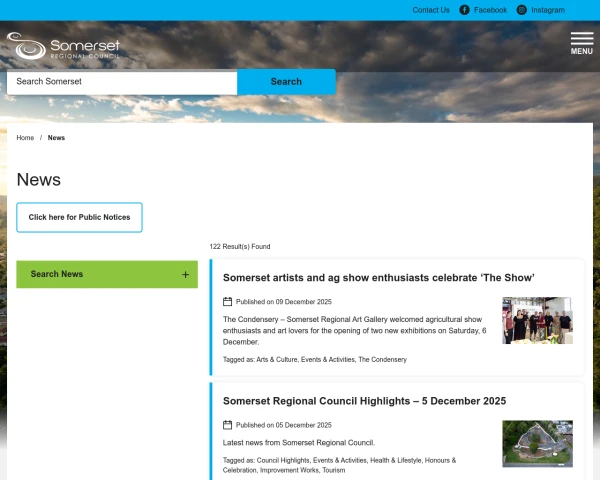This screenshot has height=480, width=600.
Task: Click 'Latest news from Somerset Regional Council.' text
Action: click(x=299, y=442)
